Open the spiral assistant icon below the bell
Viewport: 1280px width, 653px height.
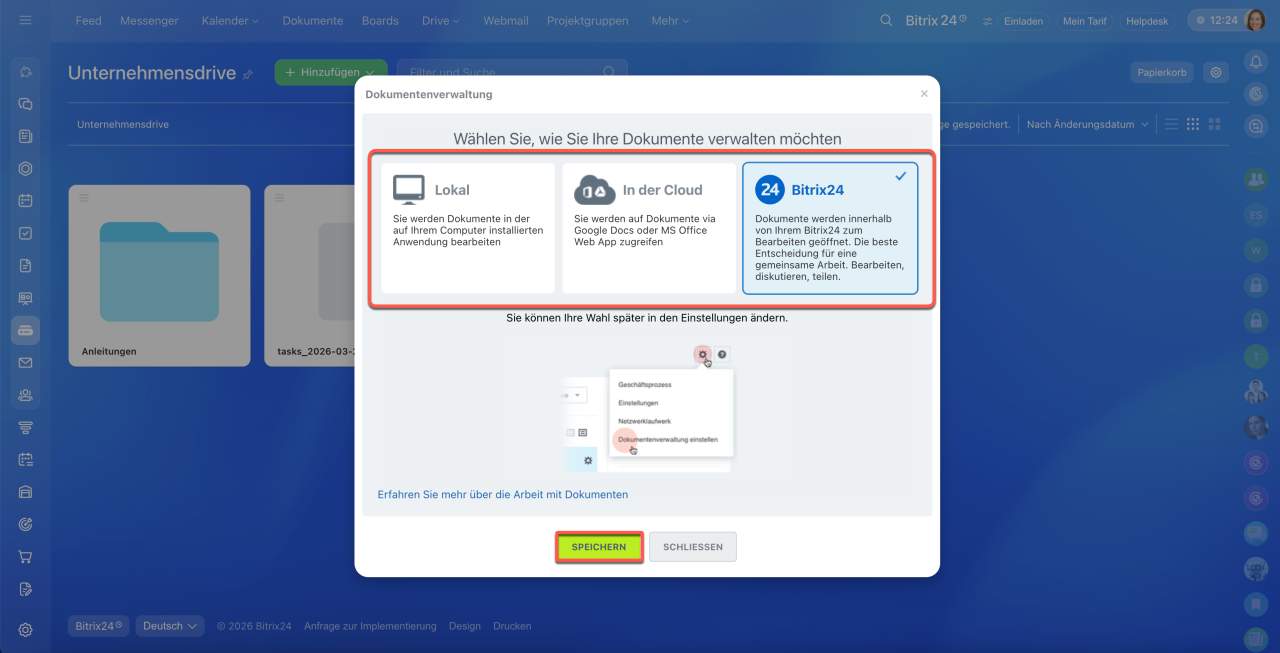(1256, 94)
